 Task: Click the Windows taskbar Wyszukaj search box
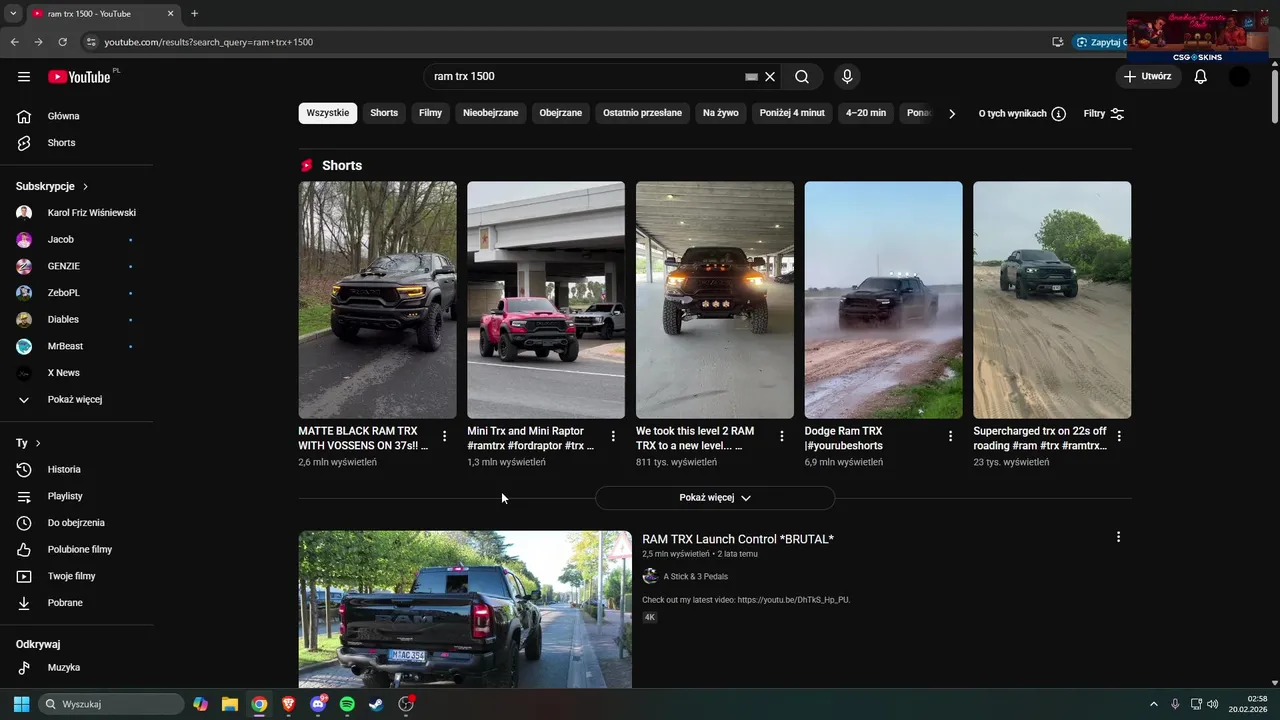[x=111, y=704]
